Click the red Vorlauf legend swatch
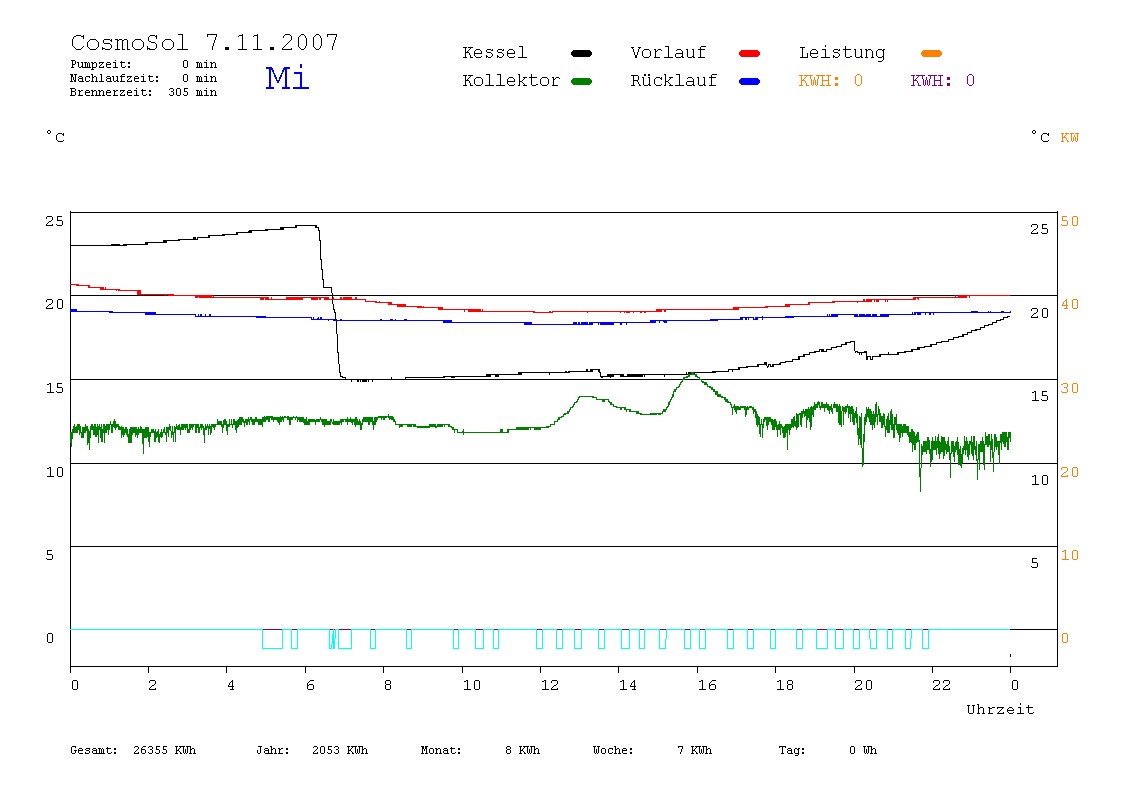This screenshot has height=812, width=1148. [750, 53]
